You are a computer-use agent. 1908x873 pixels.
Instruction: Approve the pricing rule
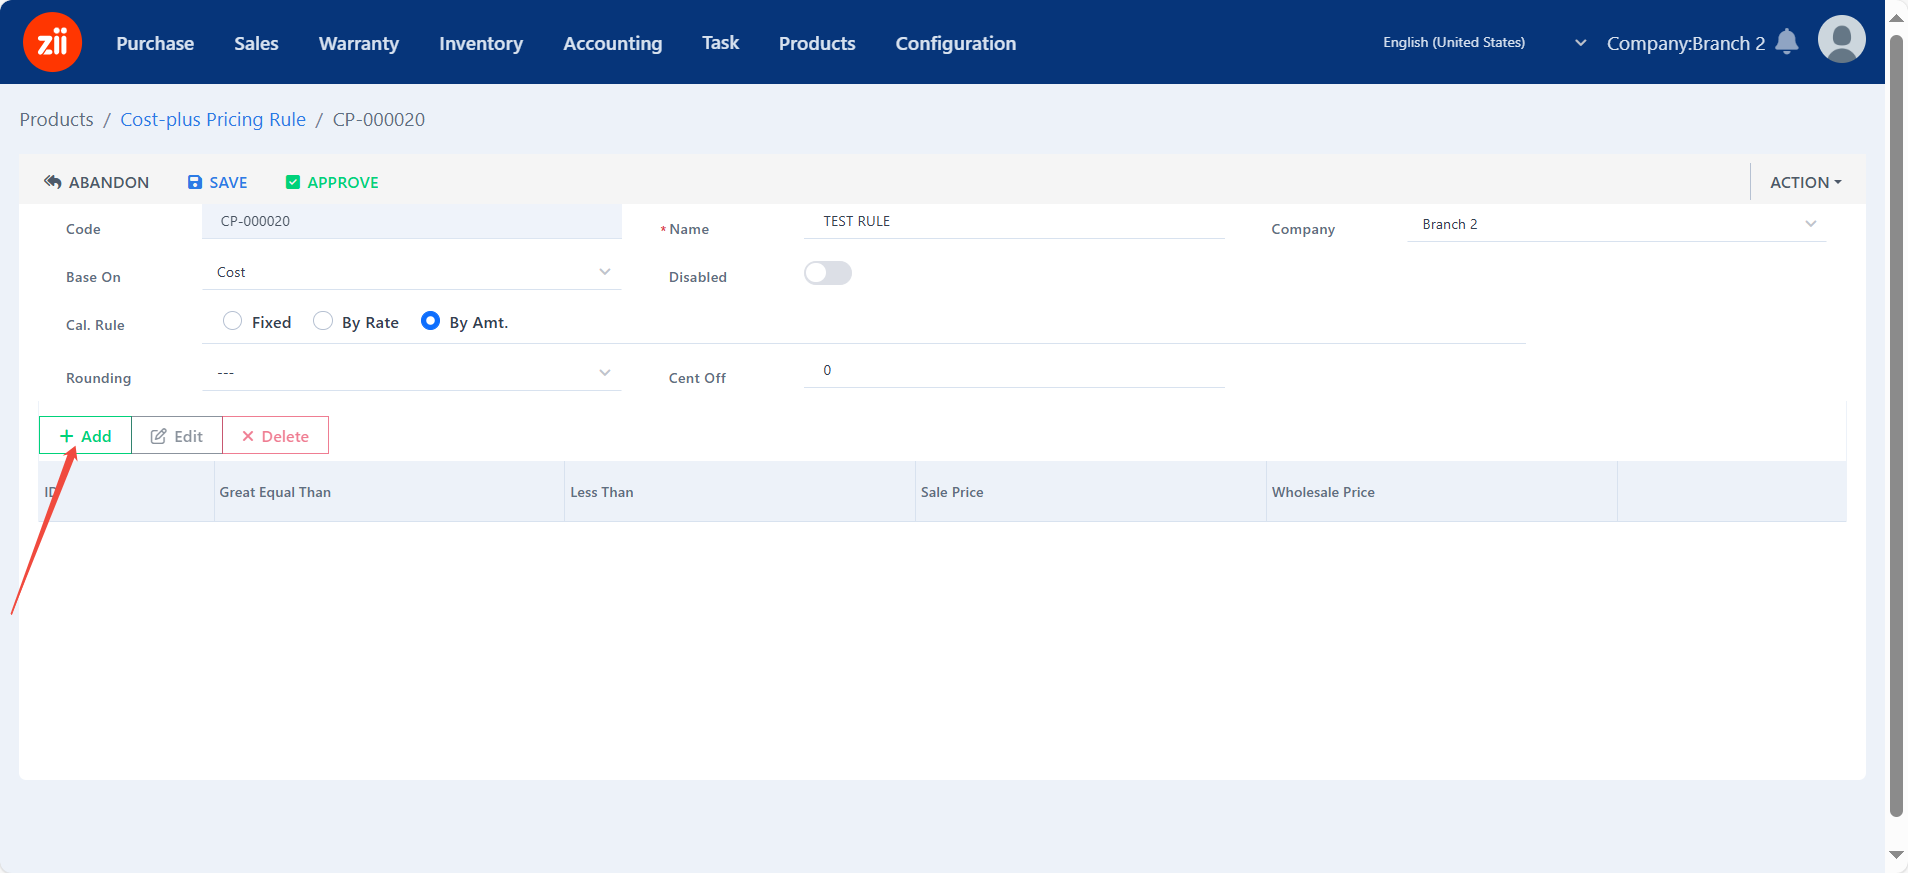point(332,182)
